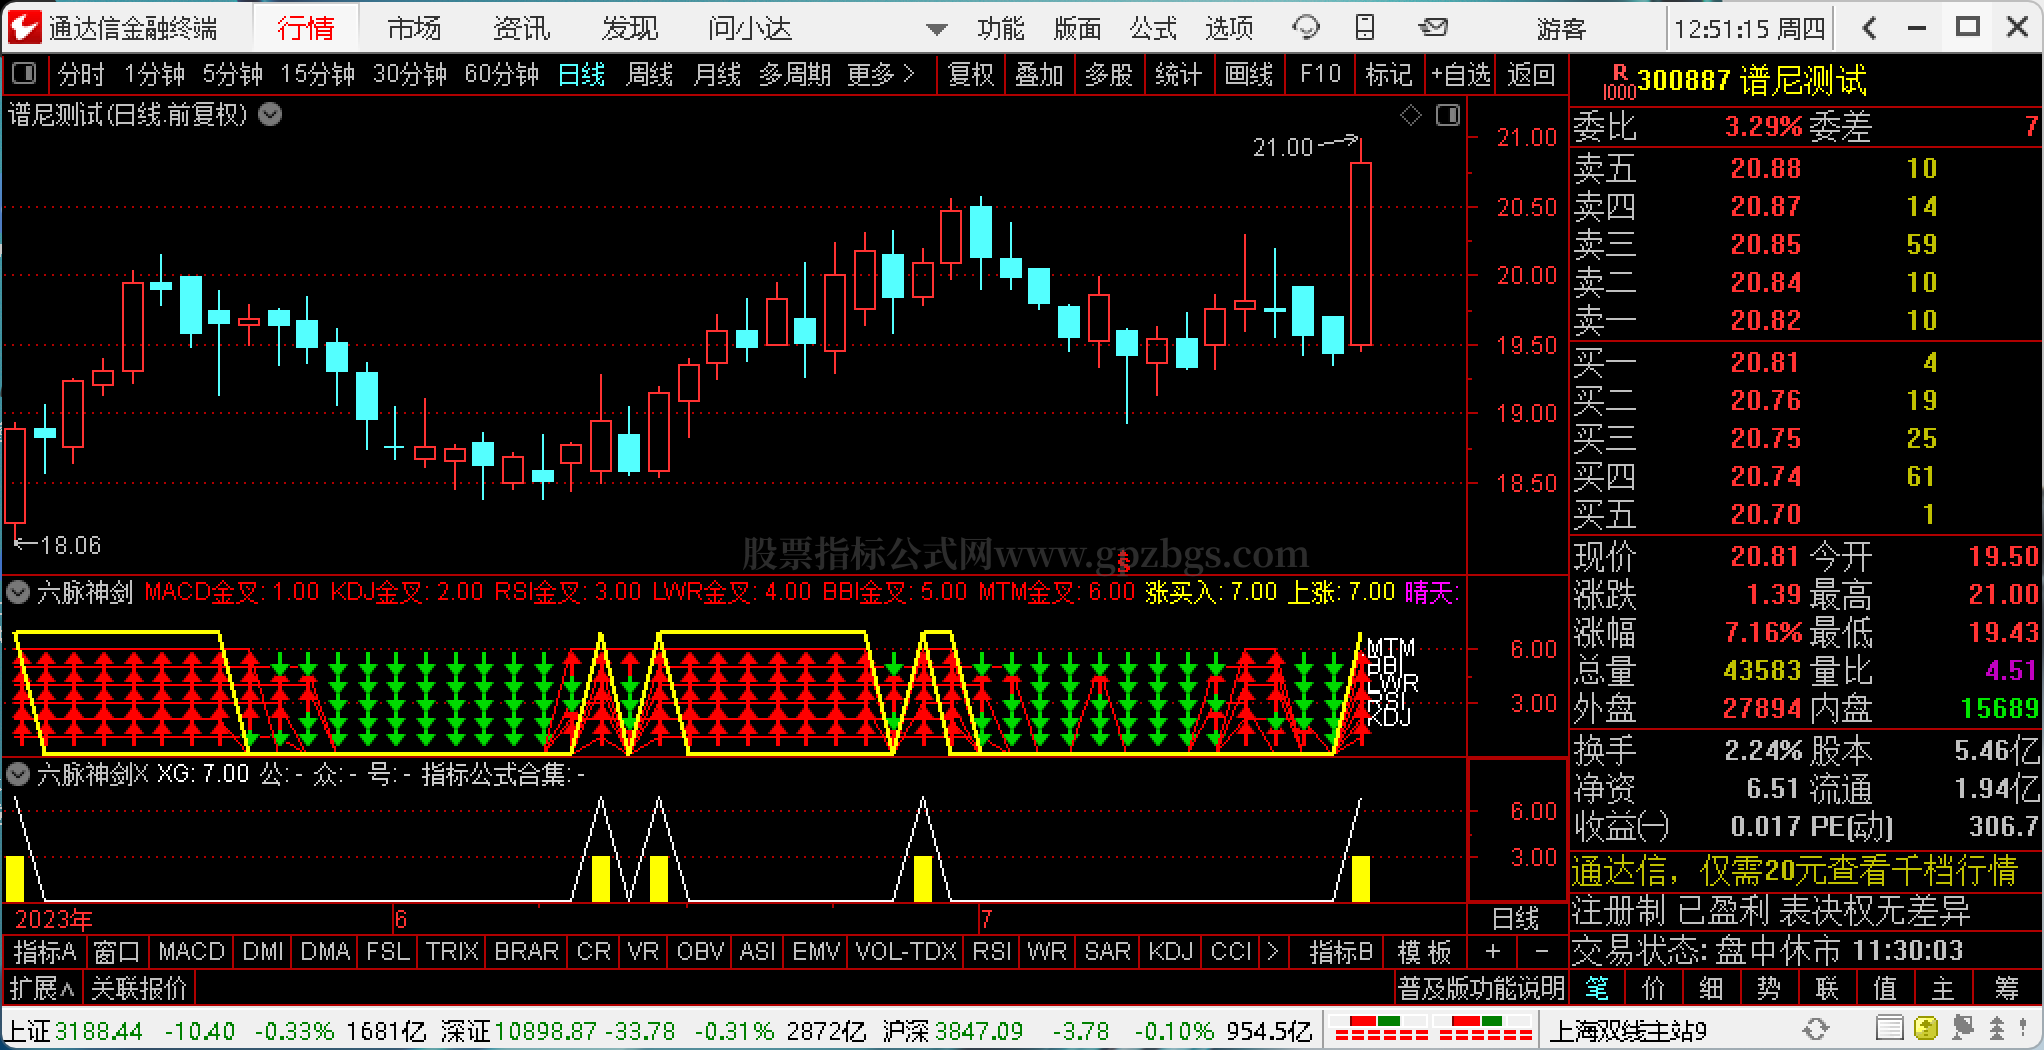Select the 分时 period
The height and width of the screenshot is (1050, 2044).
[80, 74]
